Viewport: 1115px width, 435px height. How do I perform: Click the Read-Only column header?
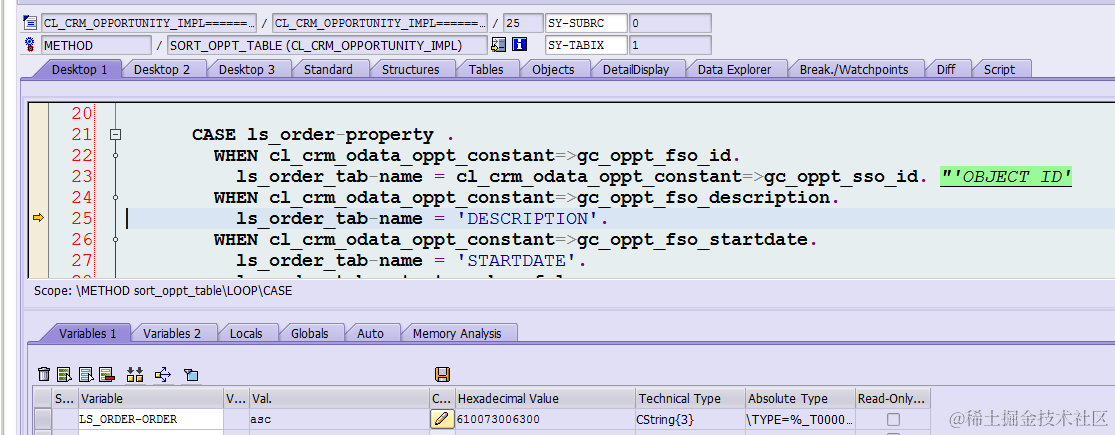(x=892, y=399)
